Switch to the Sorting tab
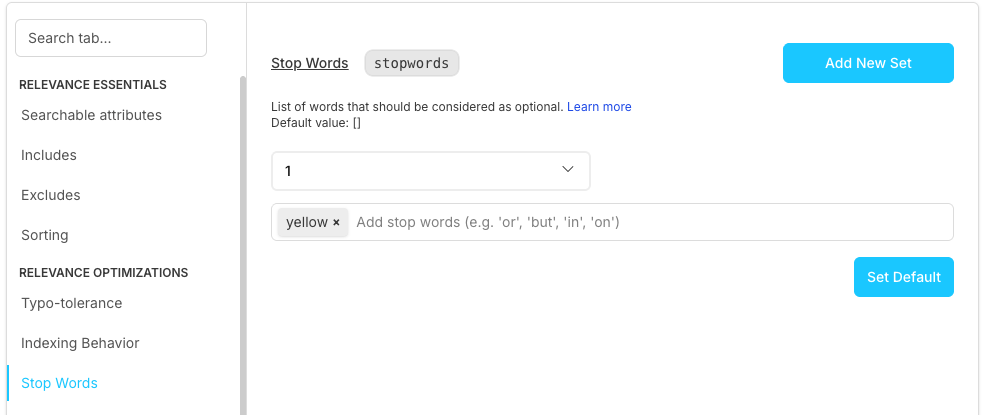The width and height of the screenshot is (987, 415). click(45, 235)
